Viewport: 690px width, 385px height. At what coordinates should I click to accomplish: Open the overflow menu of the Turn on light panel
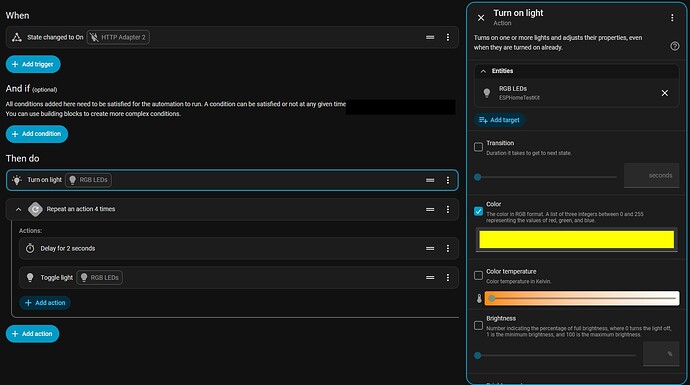[672, 18]
